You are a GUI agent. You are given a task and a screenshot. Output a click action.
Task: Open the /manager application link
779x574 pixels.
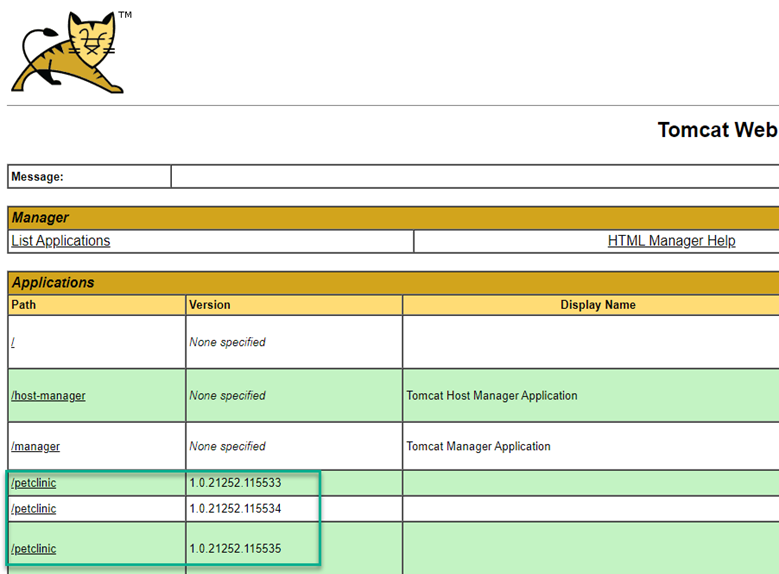click(35, 447)
